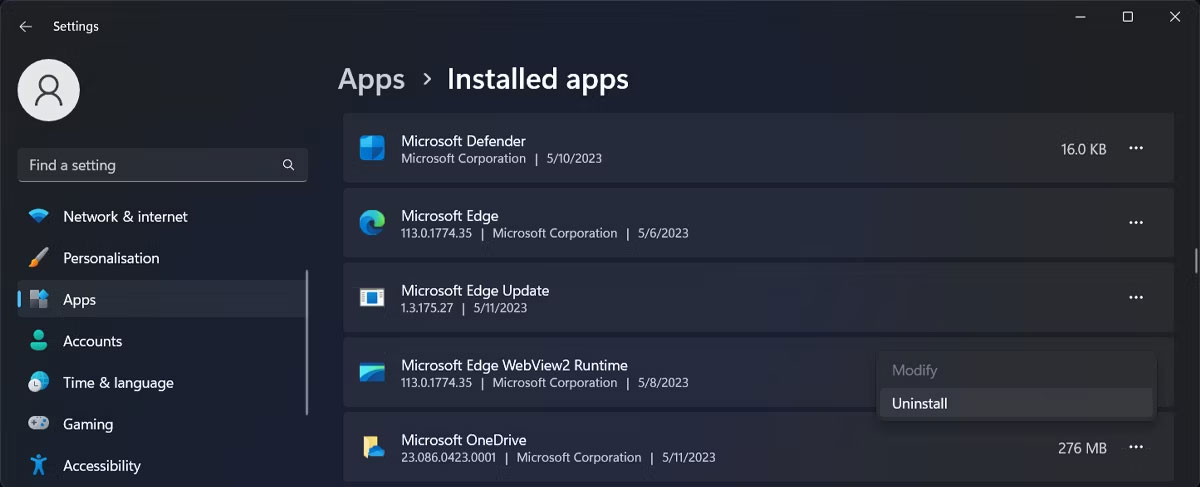The width and height of the screenshot is (1200, 487).
Task: Go to Personalisation settings
Action: coord(162,258)
